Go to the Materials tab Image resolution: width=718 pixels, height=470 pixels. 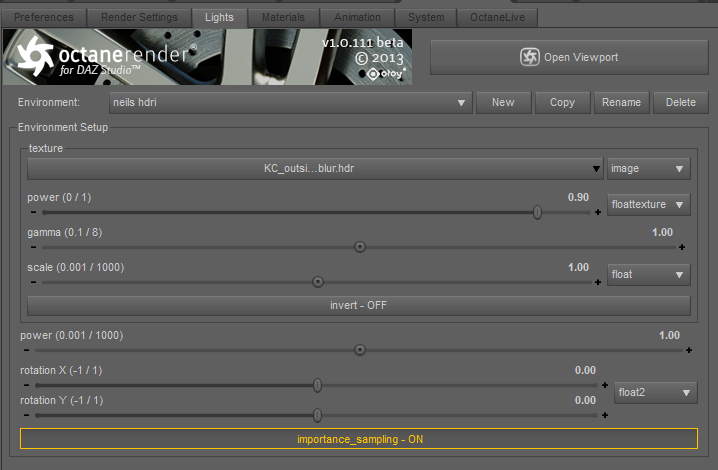(x=283, y=17)
